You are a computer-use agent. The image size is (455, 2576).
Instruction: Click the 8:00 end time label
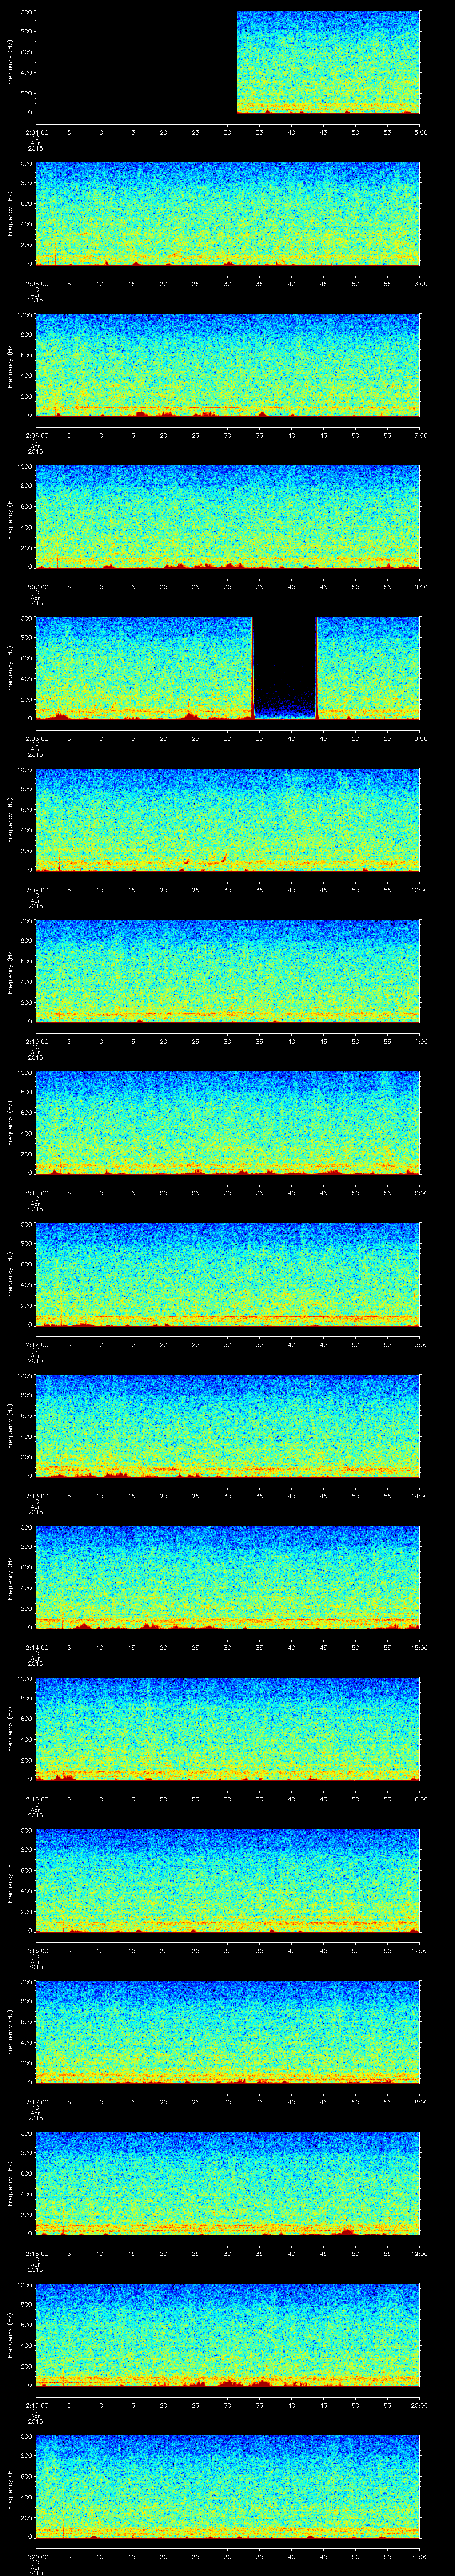tap(420, 587)
